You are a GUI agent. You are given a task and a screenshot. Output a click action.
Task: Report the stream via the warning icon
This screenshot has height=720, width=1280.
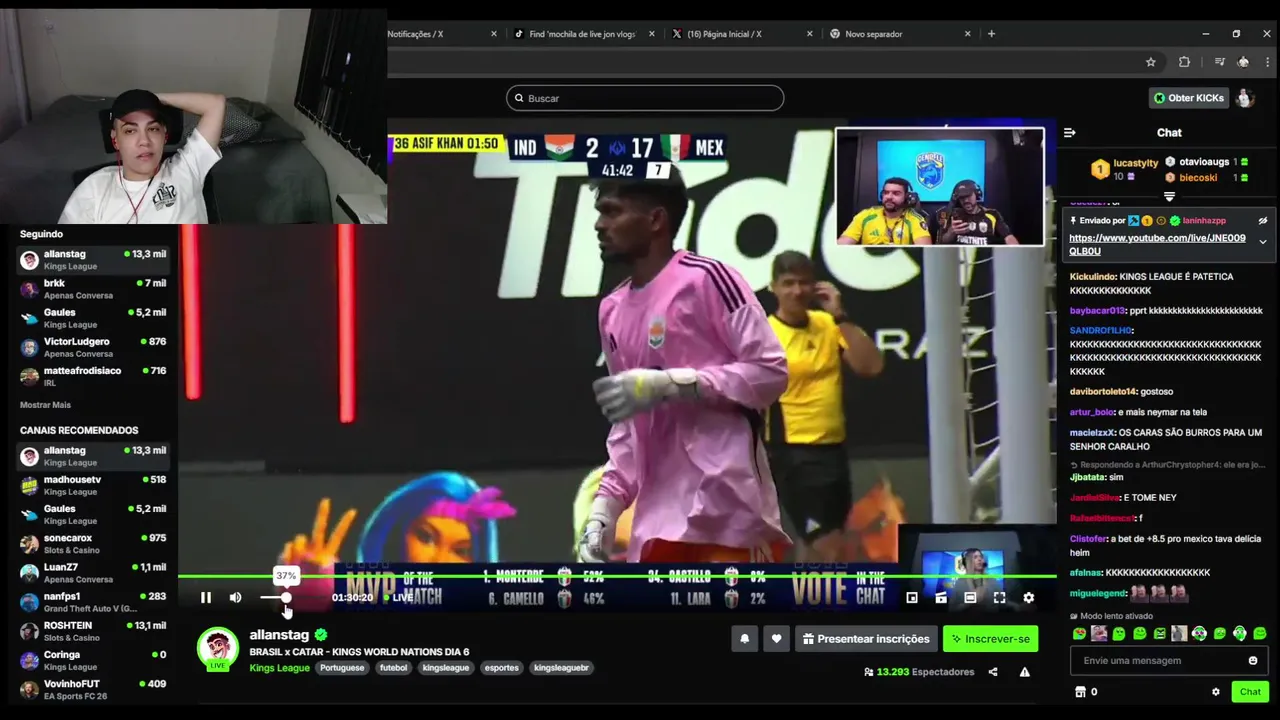(1025, 672)
